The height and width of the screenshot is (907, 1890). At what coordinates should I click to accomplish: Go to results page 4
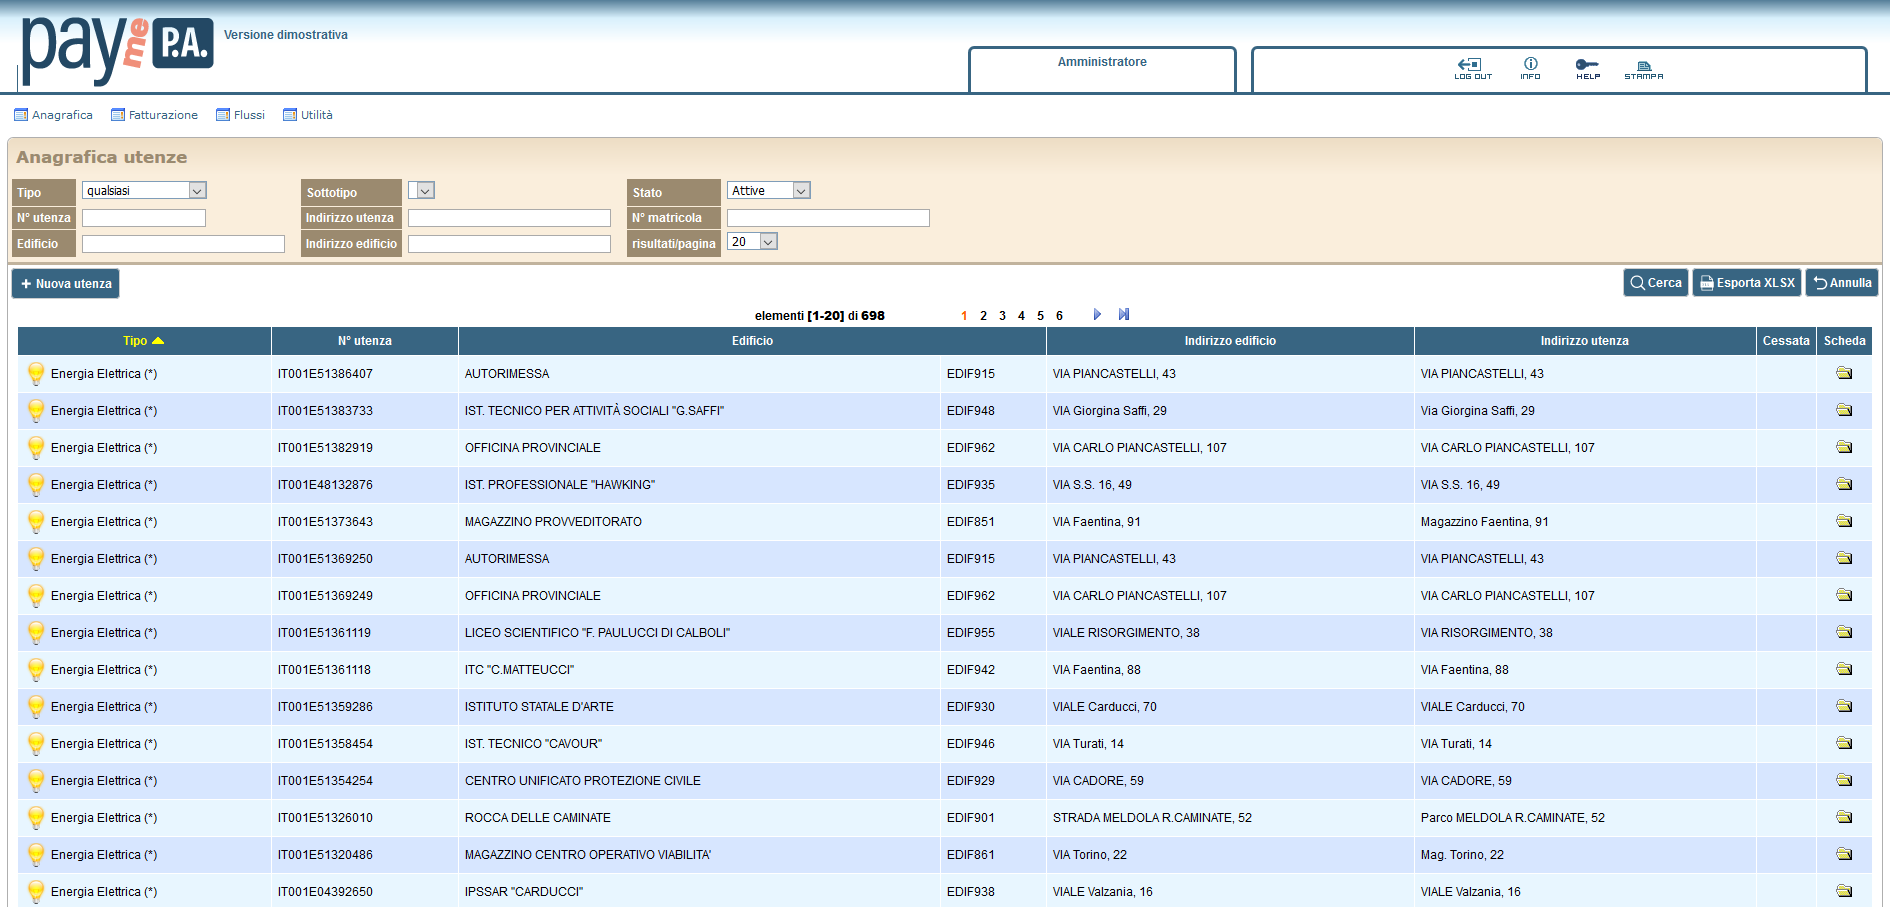point(1021,315)
